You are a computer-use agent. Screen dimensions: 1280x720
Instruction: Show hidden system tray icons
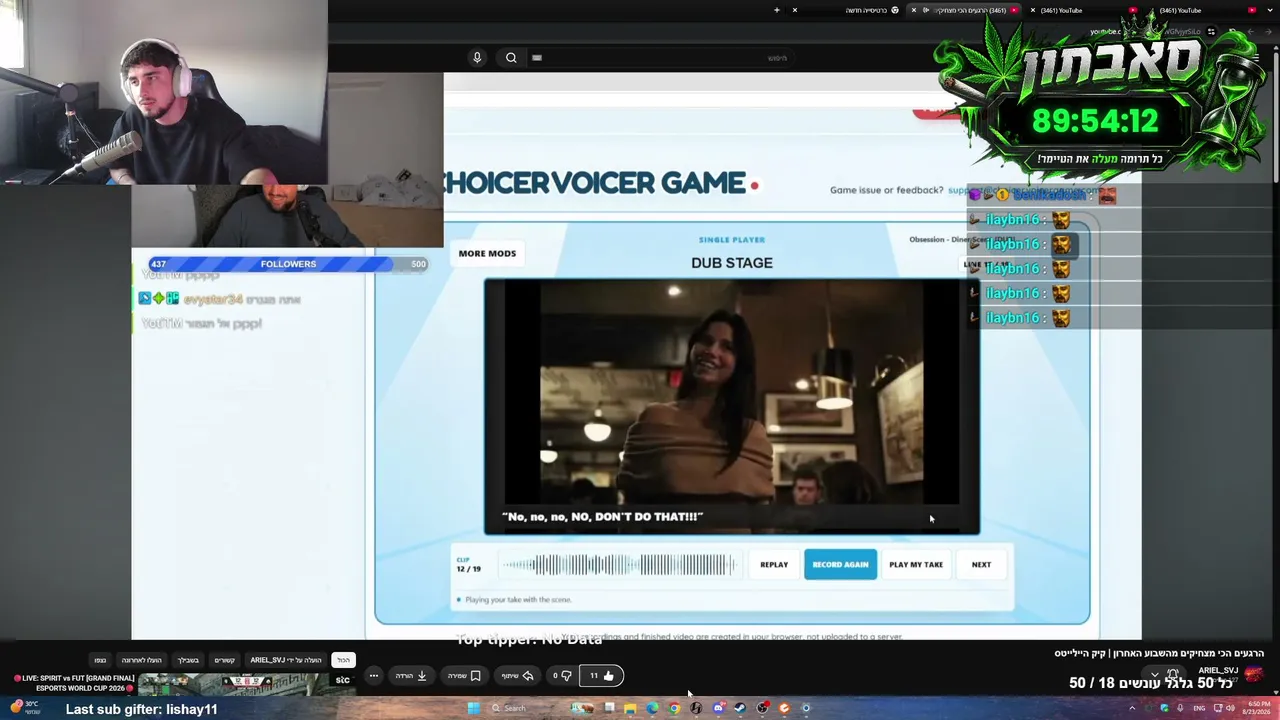[1132, 708]
